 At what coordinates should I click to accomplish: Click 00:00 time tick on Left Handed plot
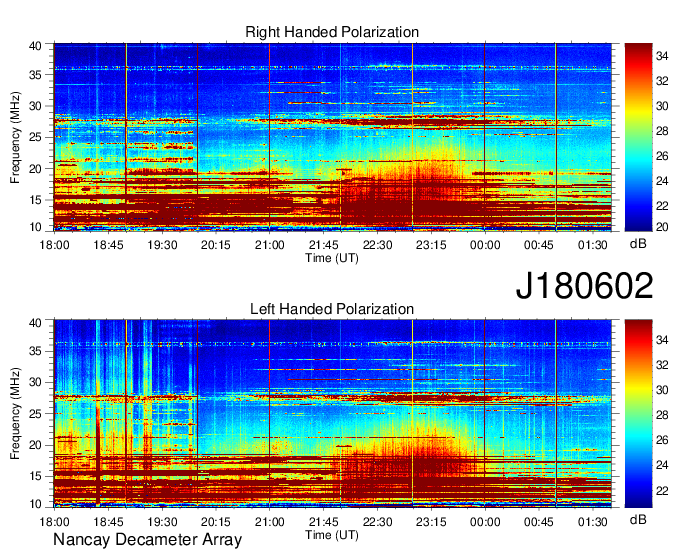click(485, 522)
